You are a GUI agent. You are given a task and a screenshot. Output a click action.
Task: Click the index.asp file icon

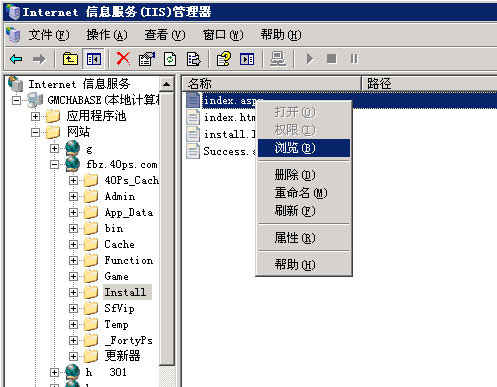click(193, 100)
